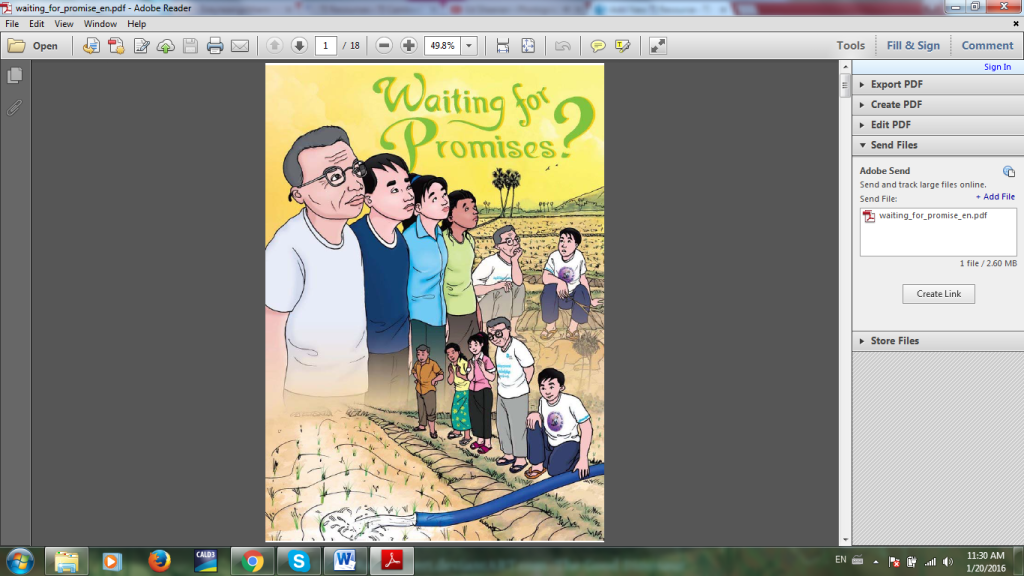Open the page thumbnails panel
The image size is (1024, 576).
point(15,76)
